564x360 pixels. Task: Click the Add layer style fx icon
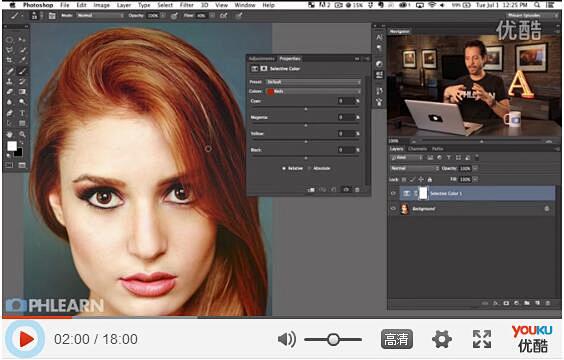[x=496, y=303]
